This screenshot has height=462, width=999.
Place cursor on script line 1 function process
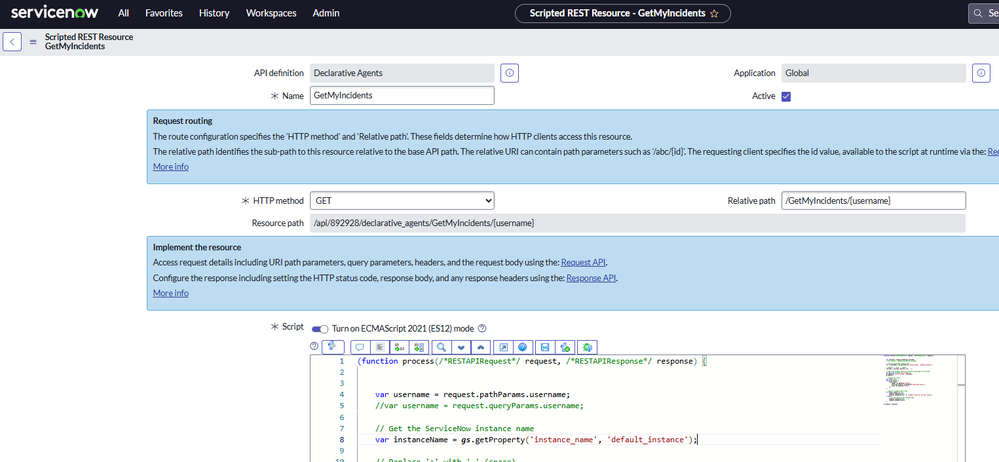click(532, 361)
